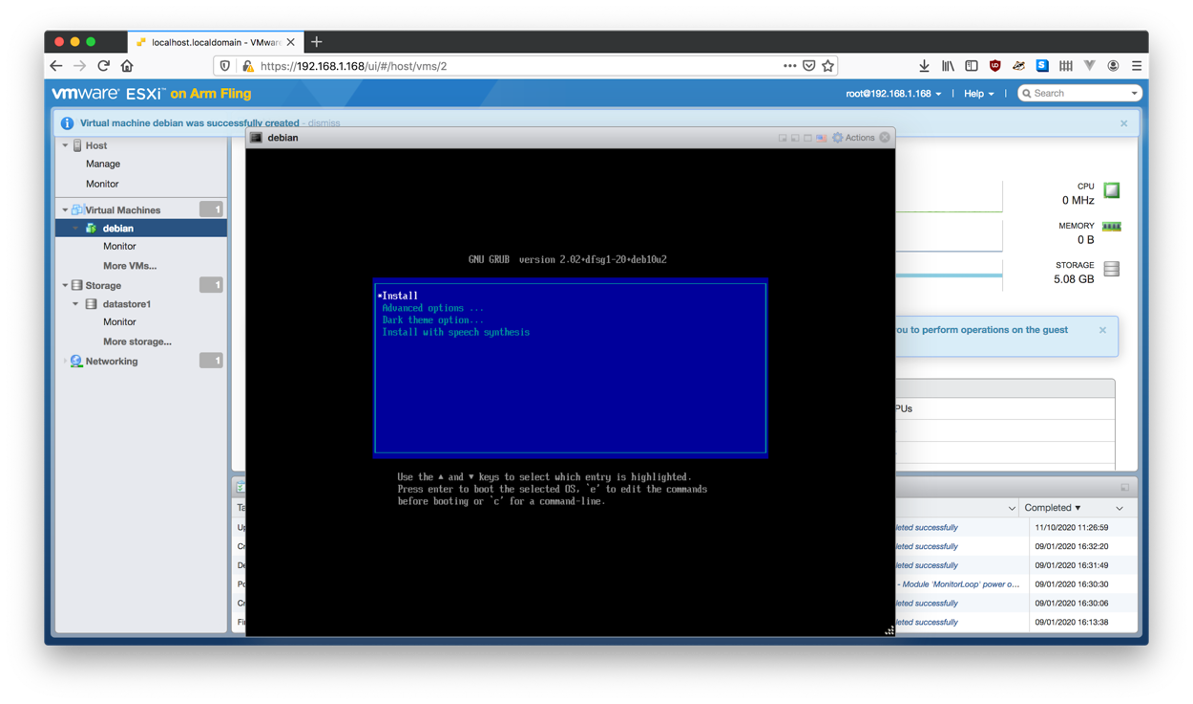The height and width of the screenshot is (704, 1193).
Task: Close the success notification banner with X
Action: tap(1124, 123)
